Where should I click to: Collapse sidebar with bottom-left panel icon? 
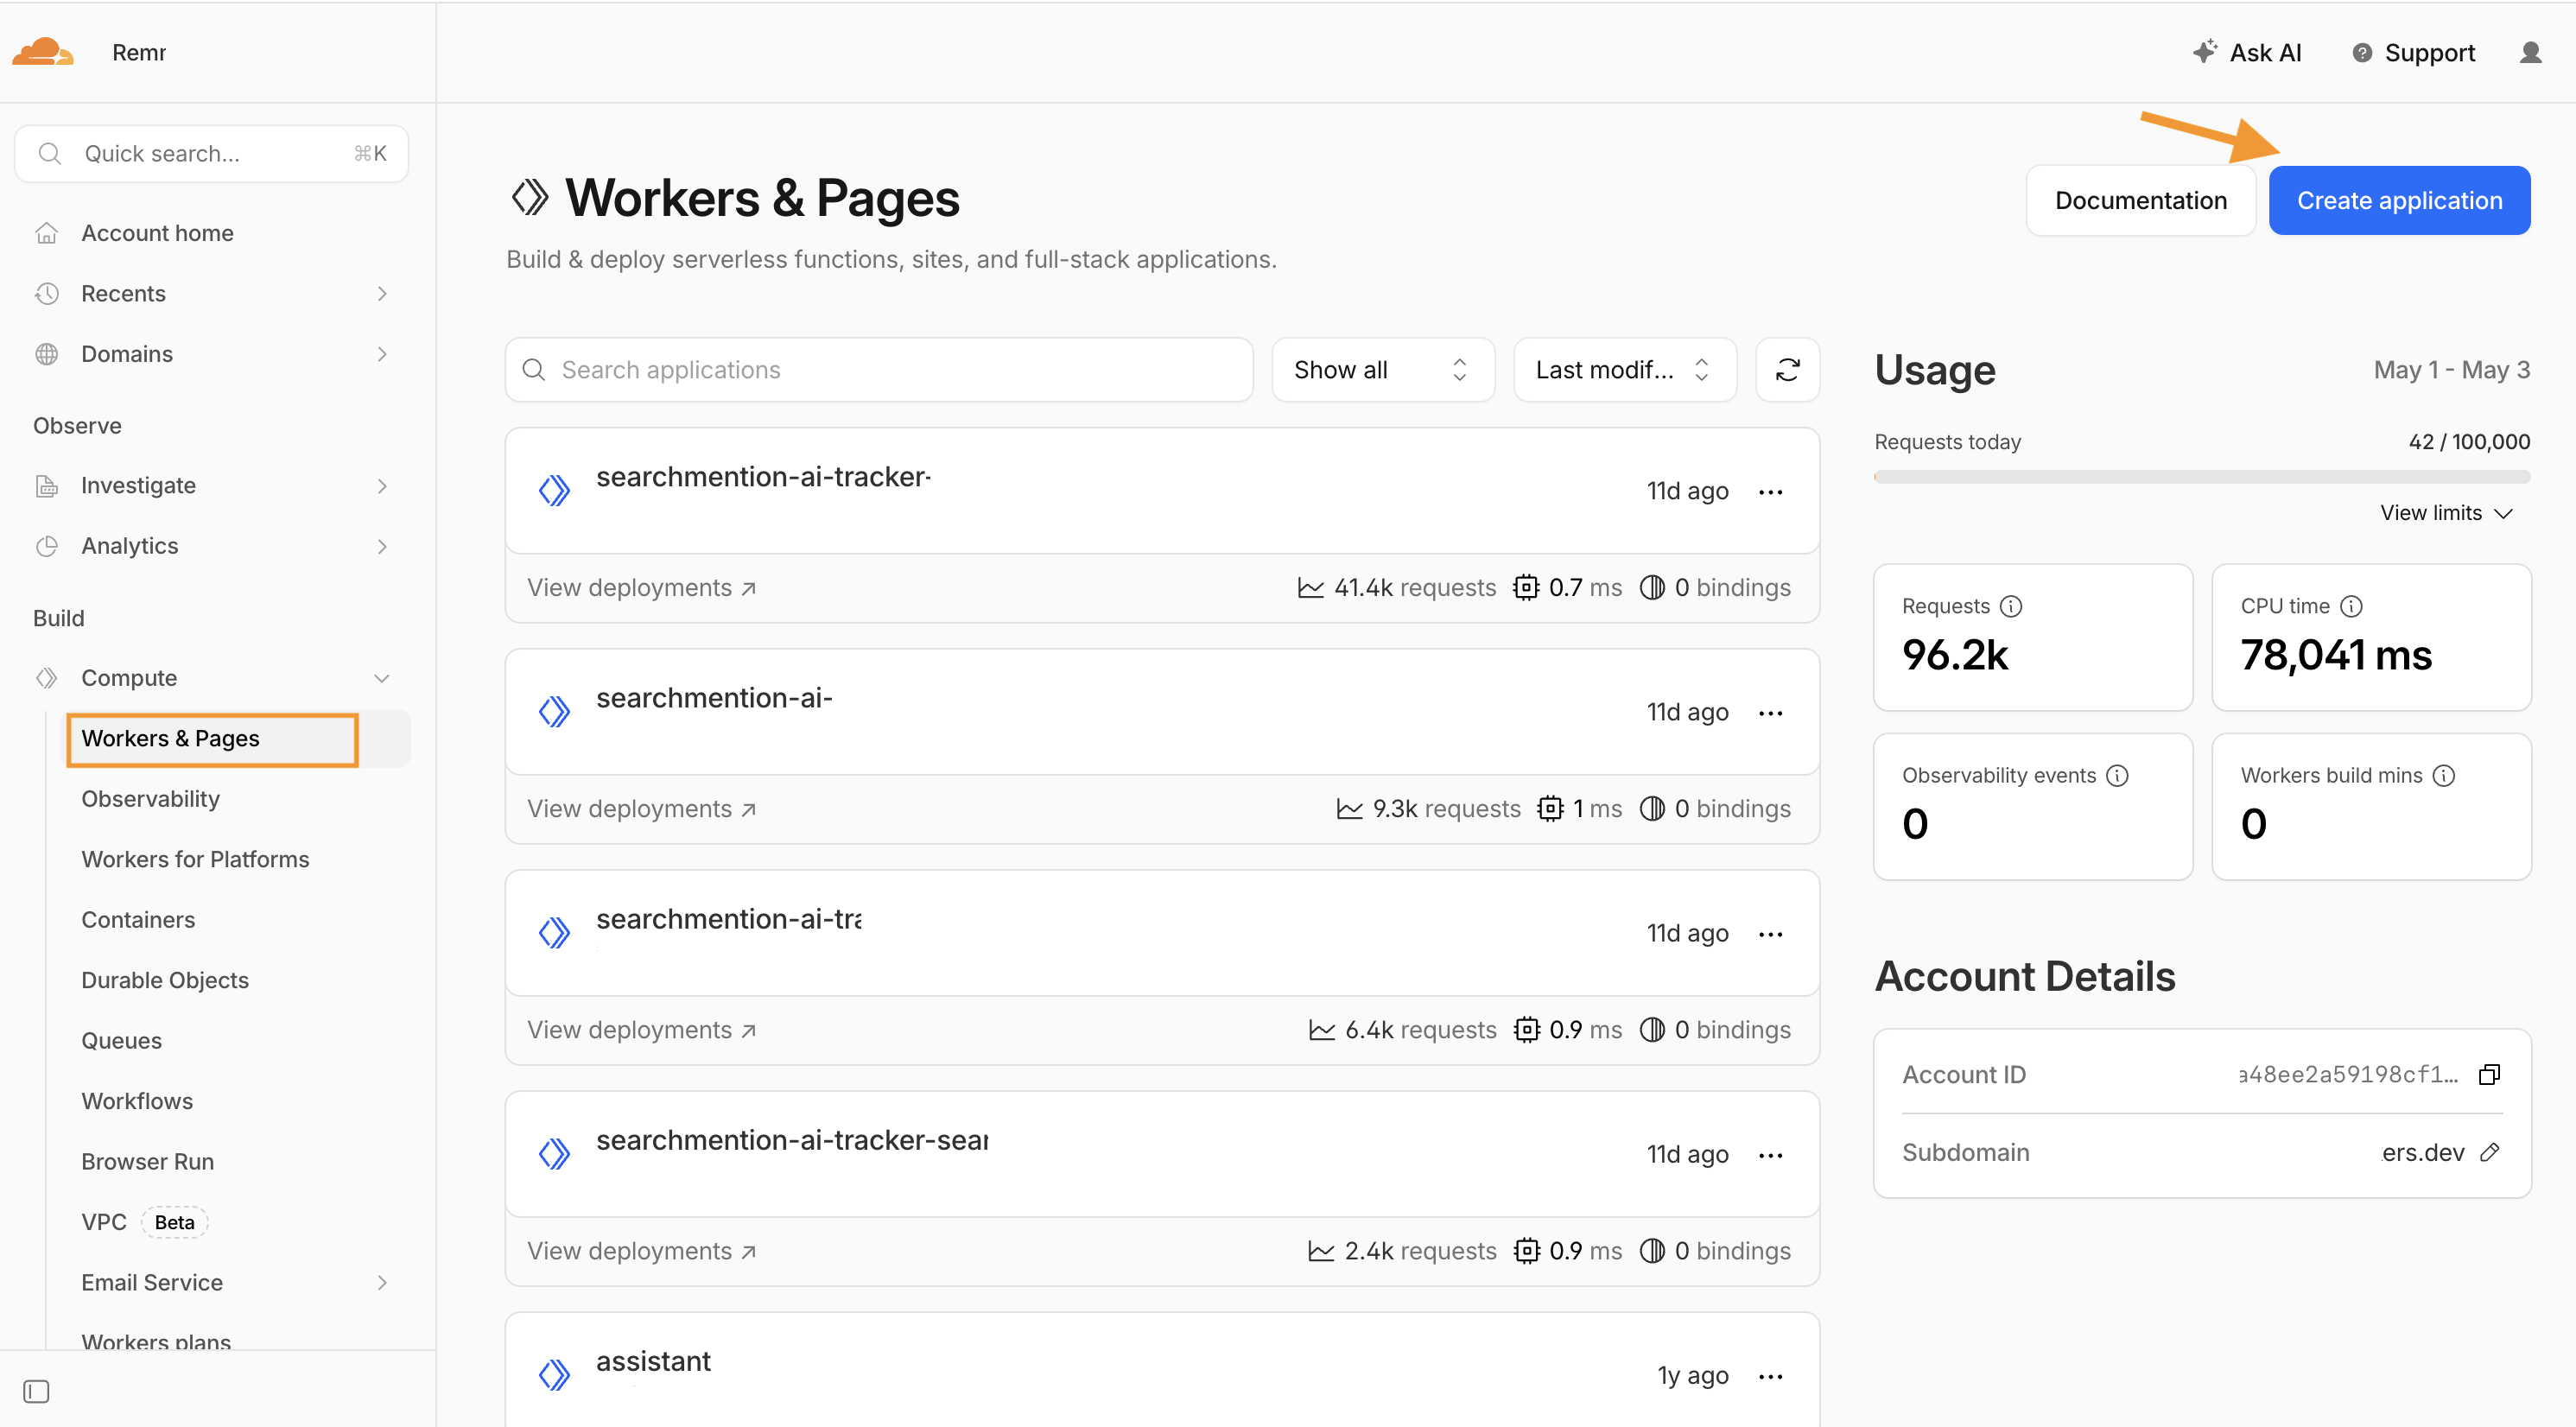point(36,1391)
